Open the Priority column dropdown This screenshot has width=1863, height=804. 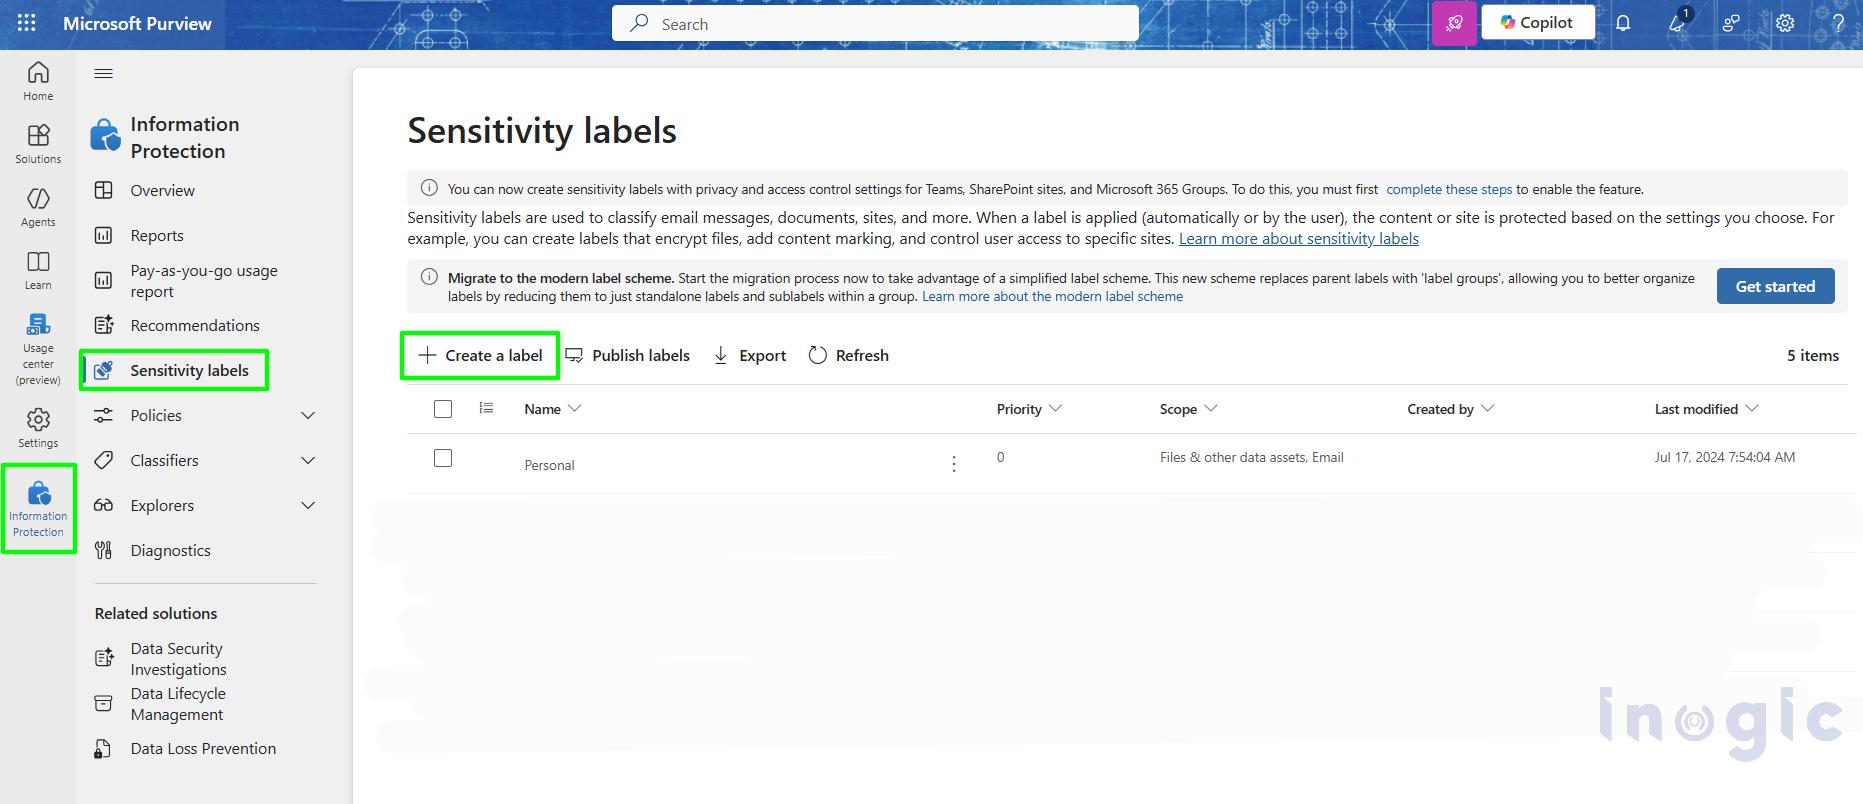[x=1055, y=408]
